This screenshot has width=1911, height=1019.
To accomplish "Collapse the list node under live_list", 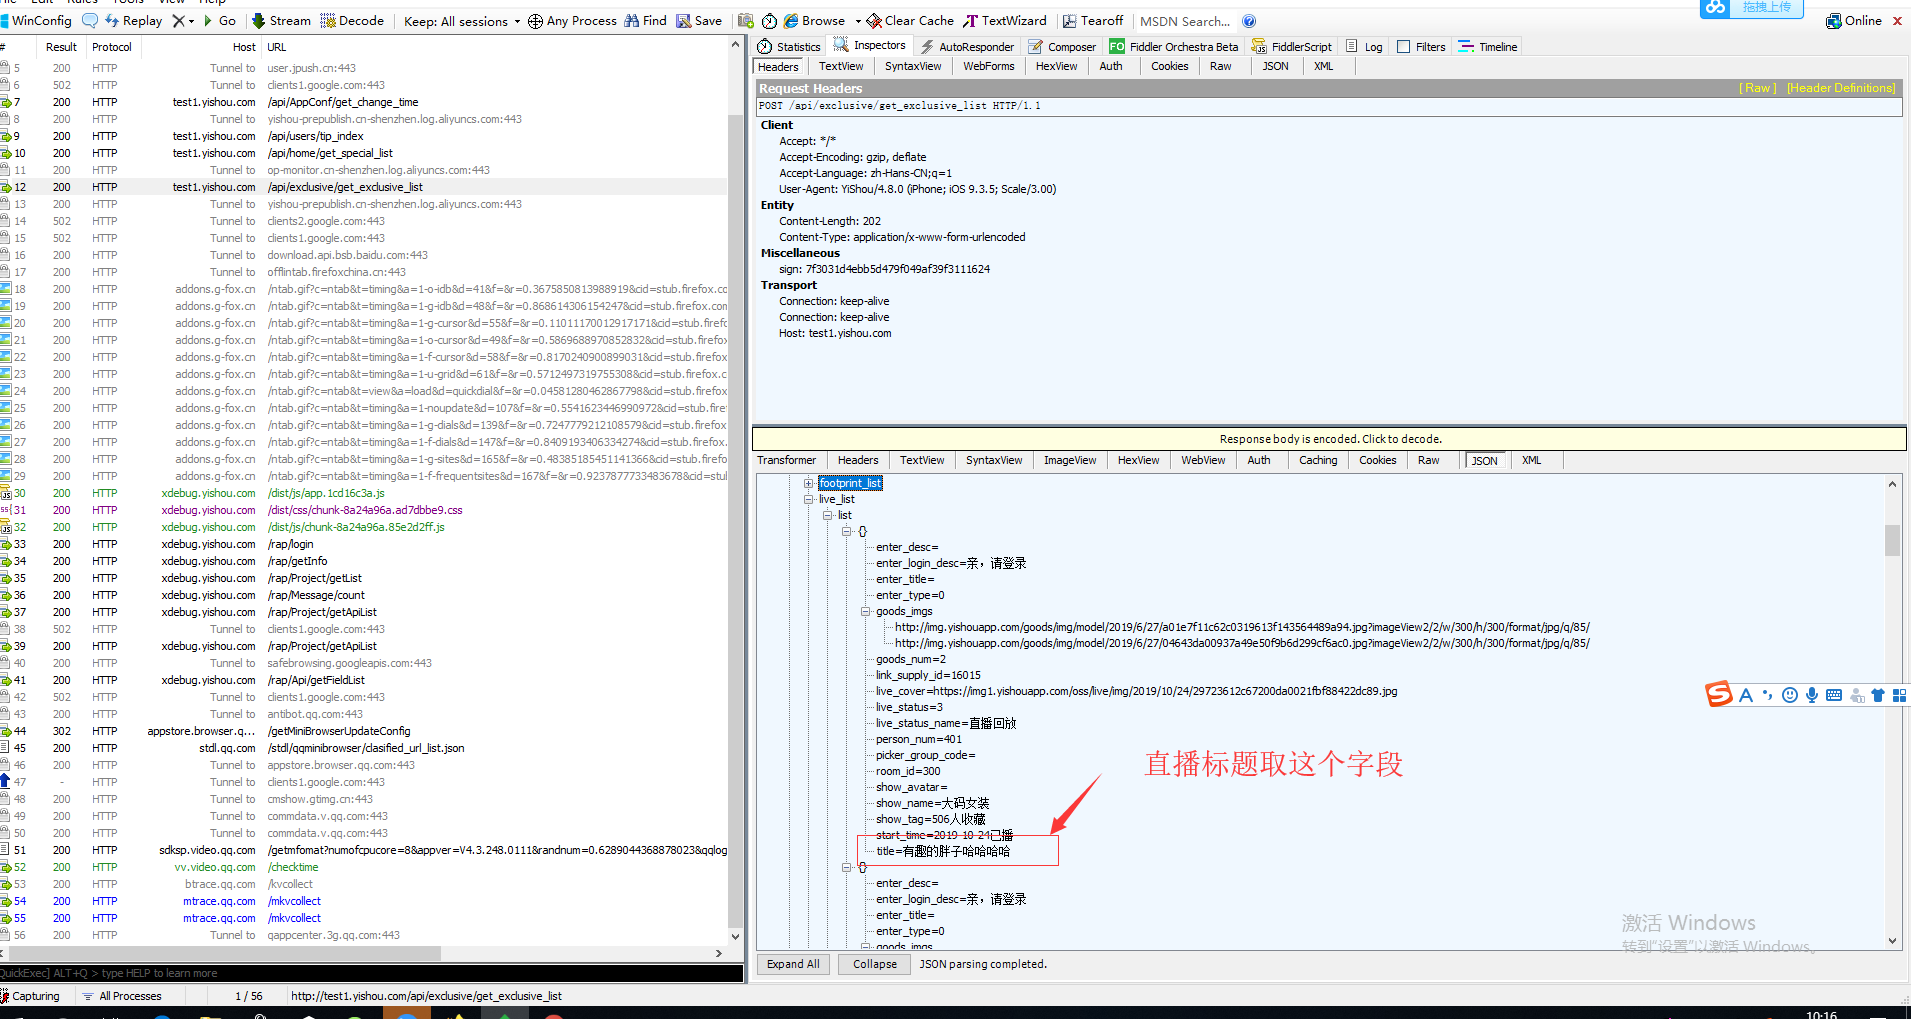I will [x=828, y=515].
